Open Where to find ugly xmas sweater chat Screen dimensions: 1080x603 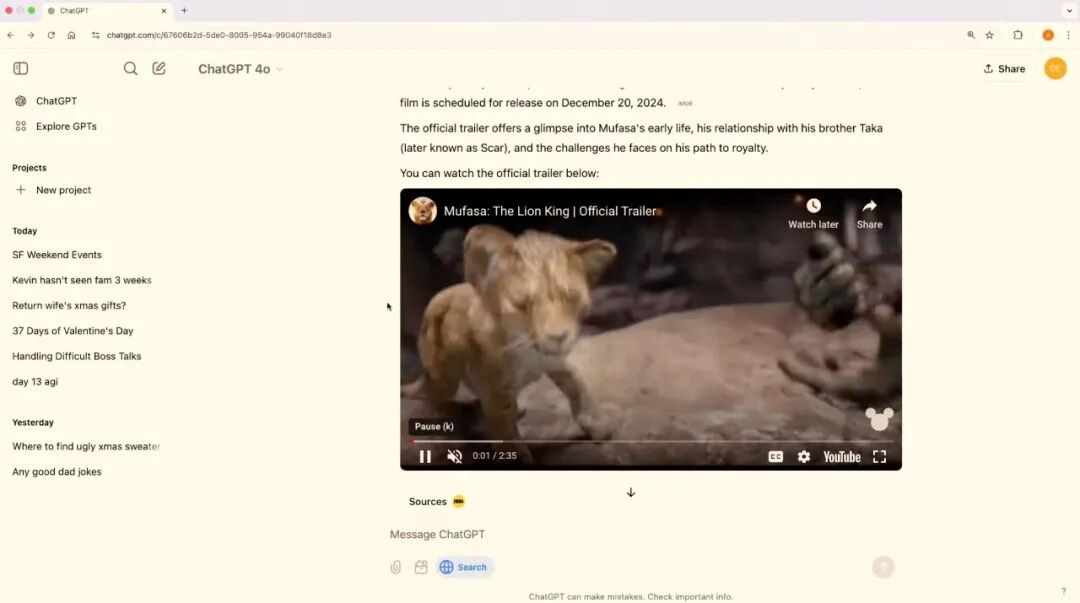(x=85, y=447)
